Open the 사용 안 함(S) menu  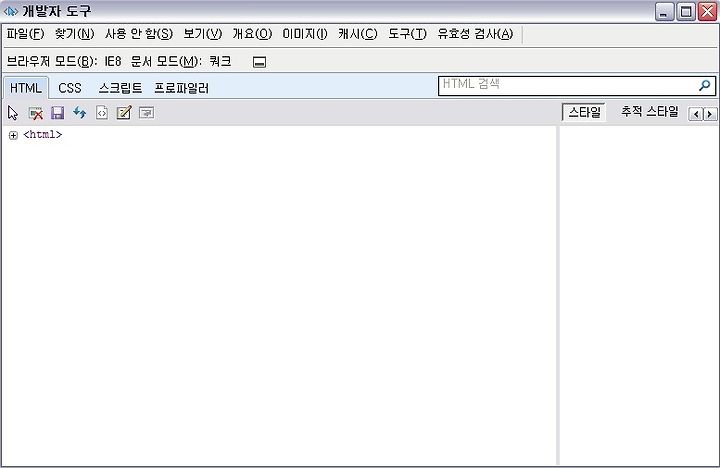coord(139,34)
